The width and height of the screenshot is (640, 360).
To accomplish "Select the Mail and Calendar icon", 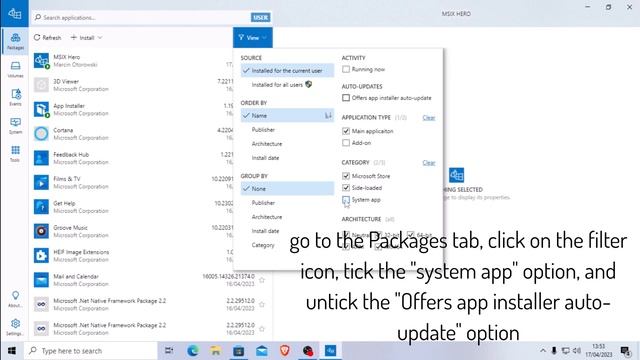I will tap(41, 280).
